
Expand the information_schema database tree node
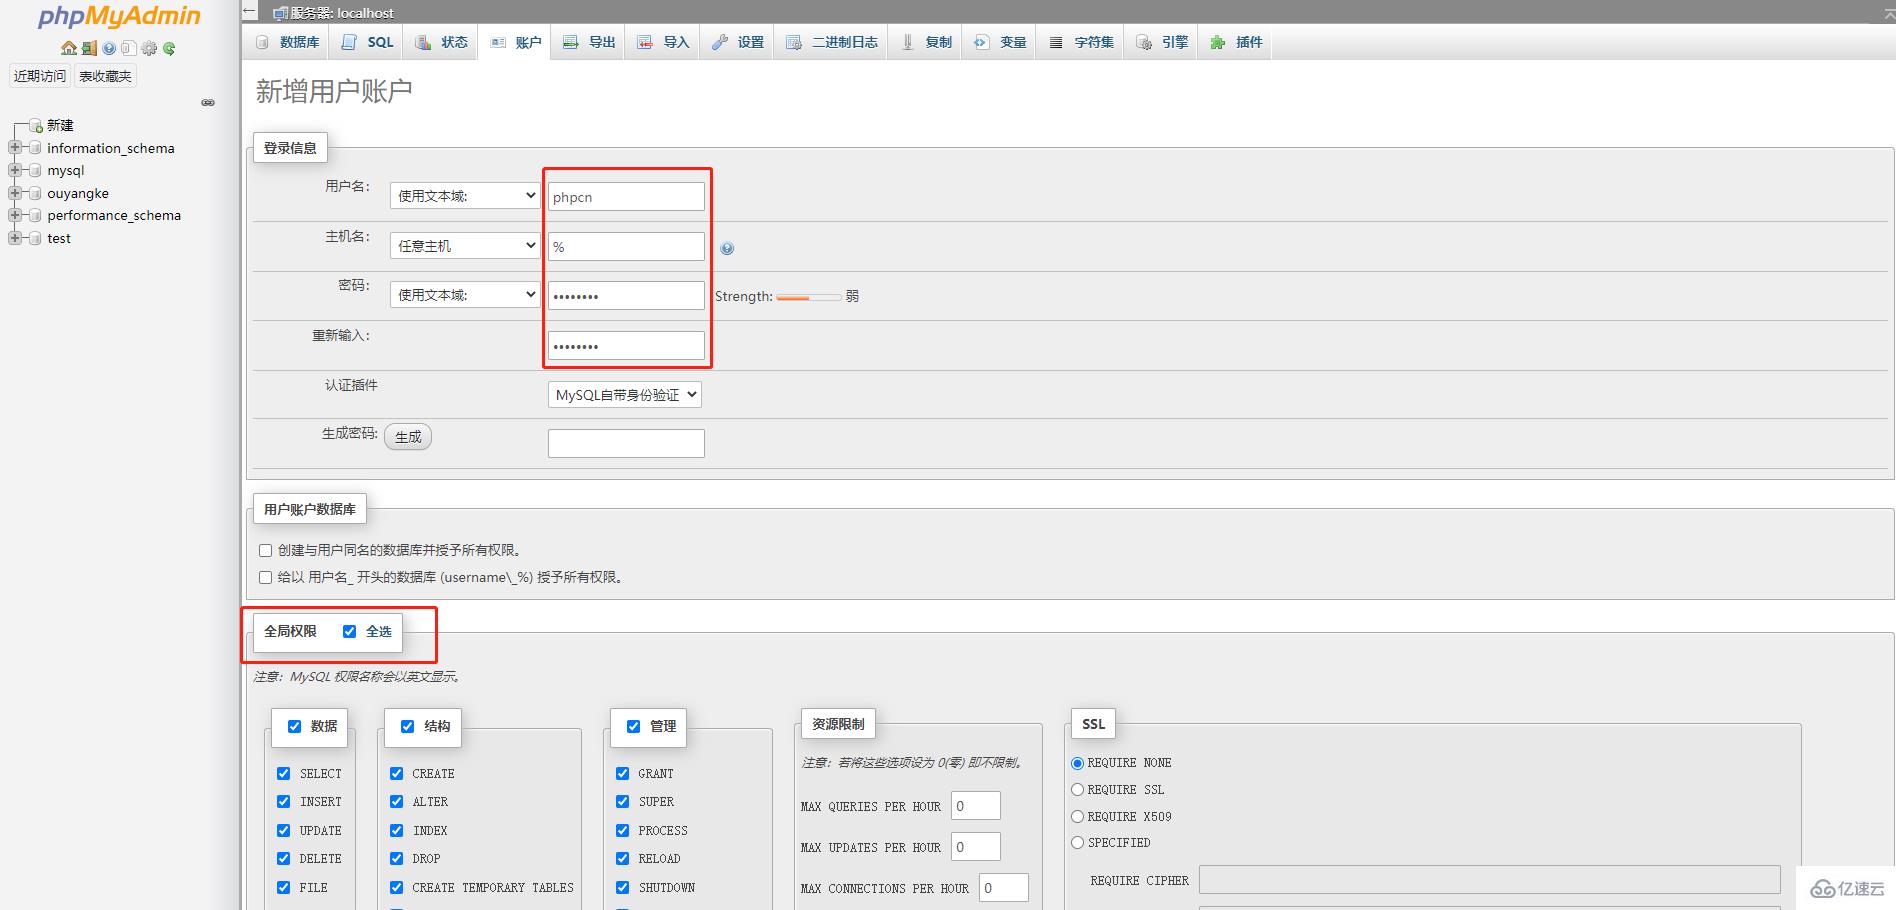point(14,148)
